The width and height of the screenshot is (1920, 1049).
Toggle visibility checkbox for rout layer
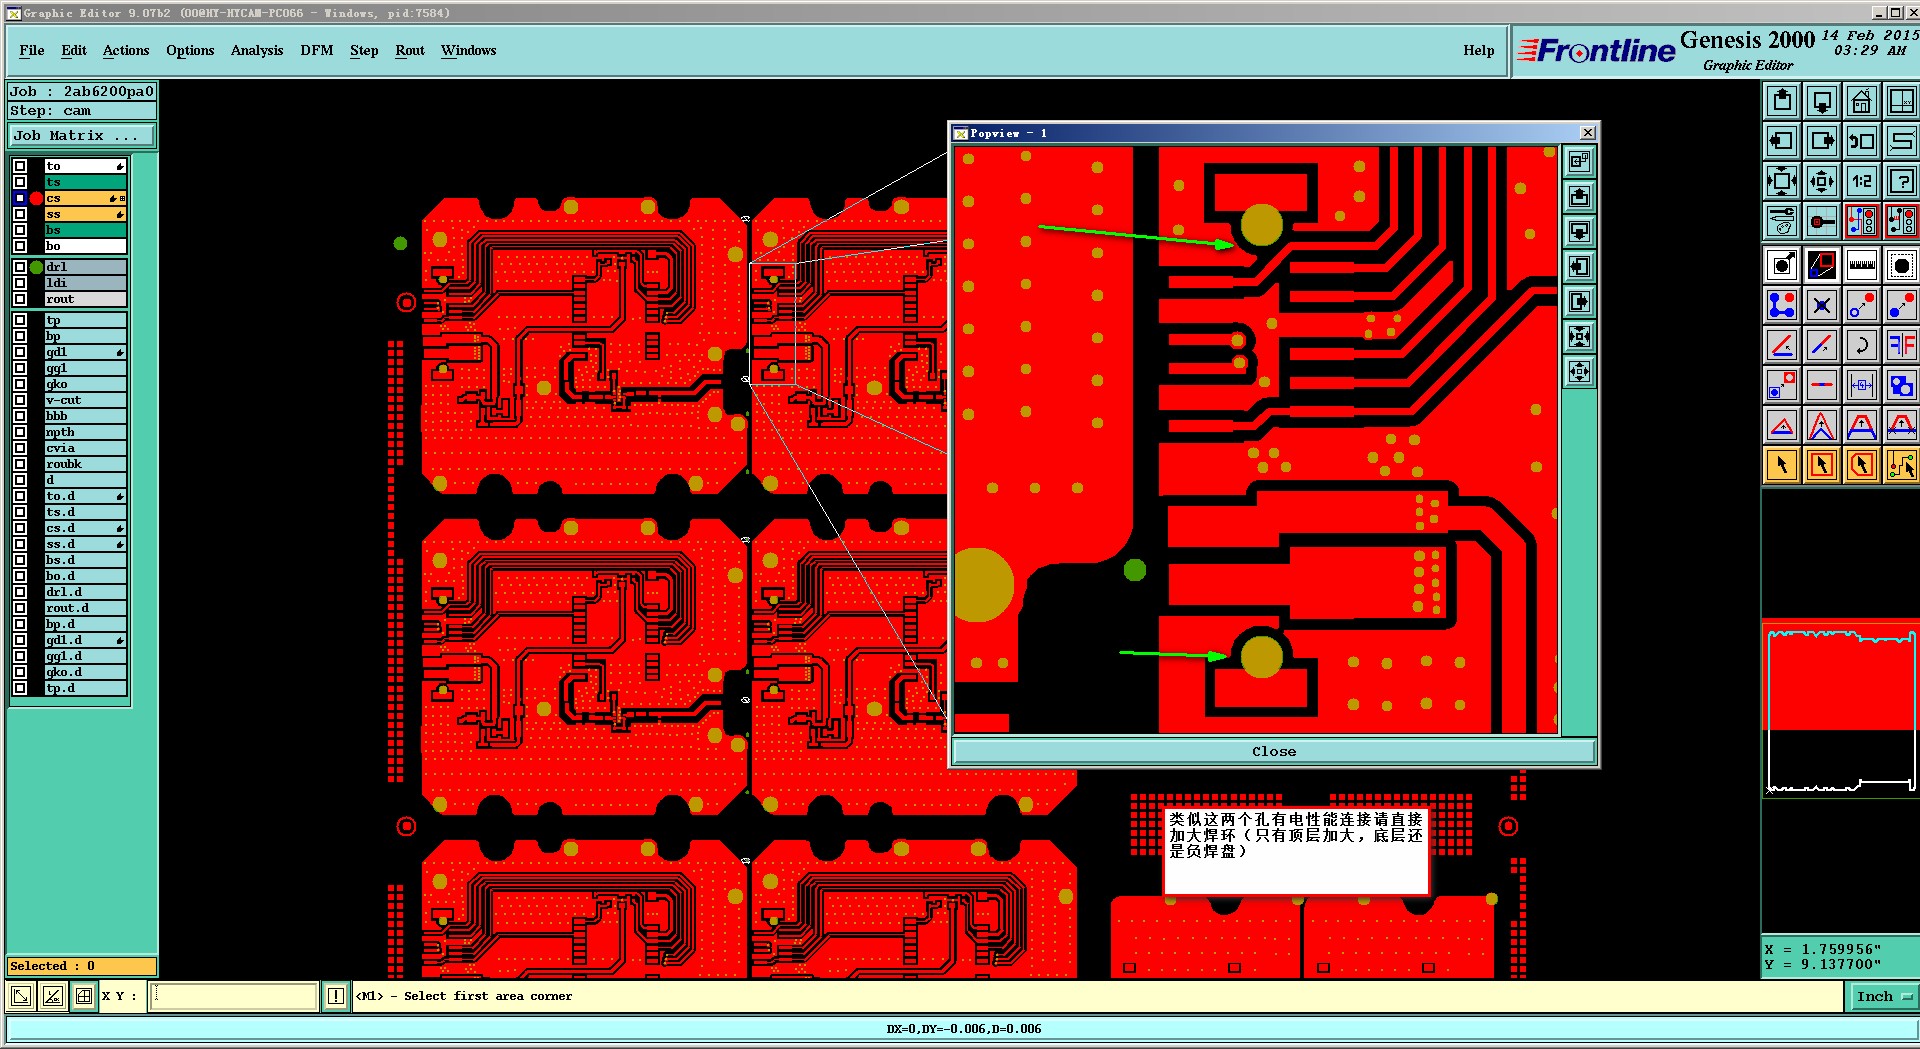point(20,299)
